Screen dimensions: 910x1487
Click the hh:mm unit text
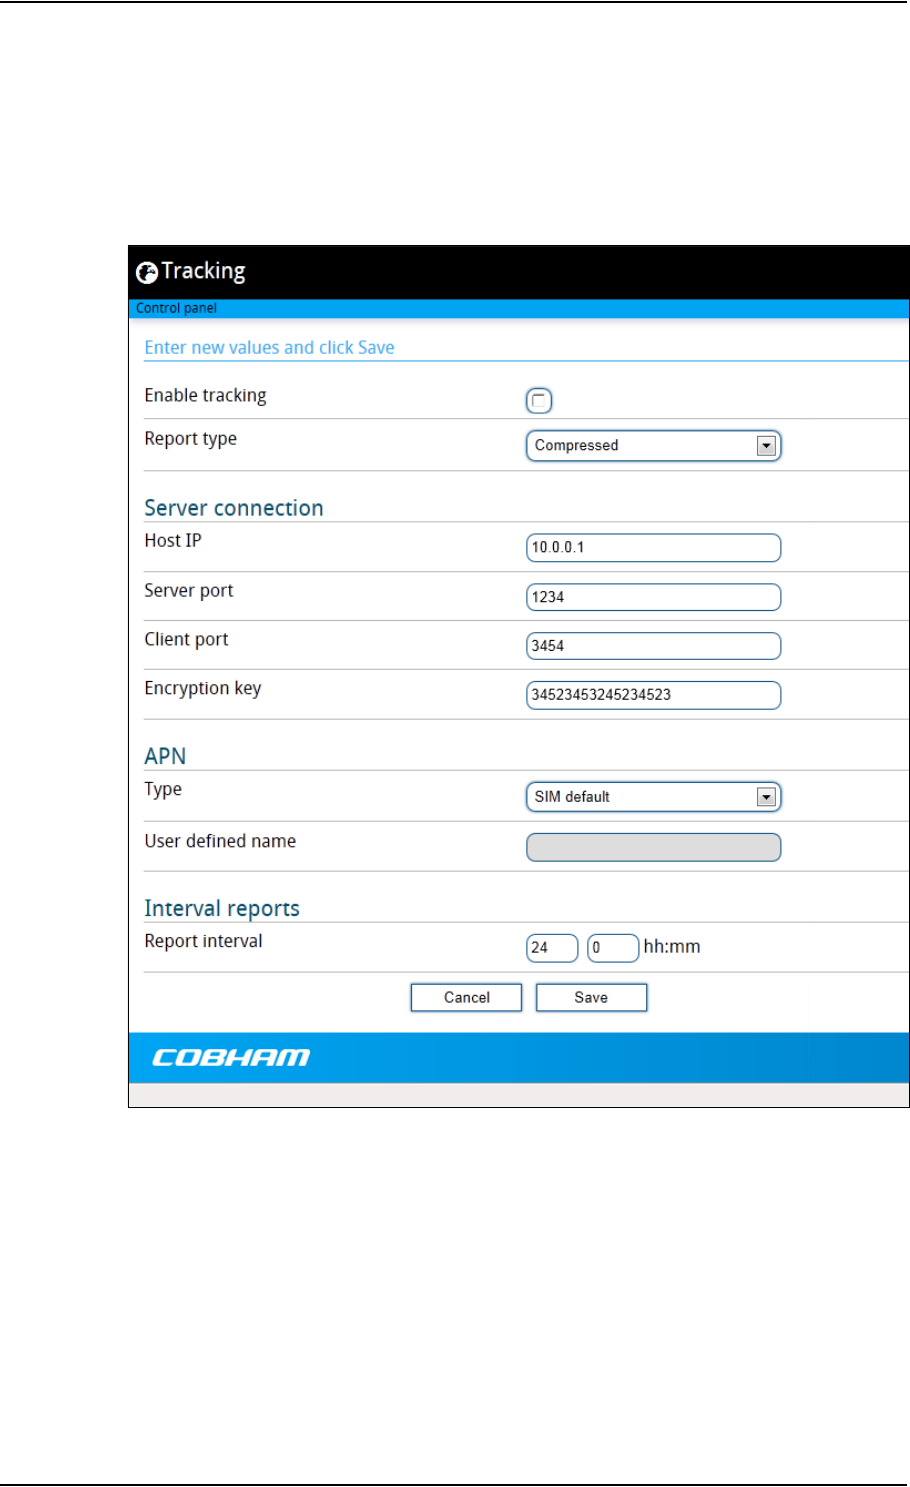coord(672,947)
